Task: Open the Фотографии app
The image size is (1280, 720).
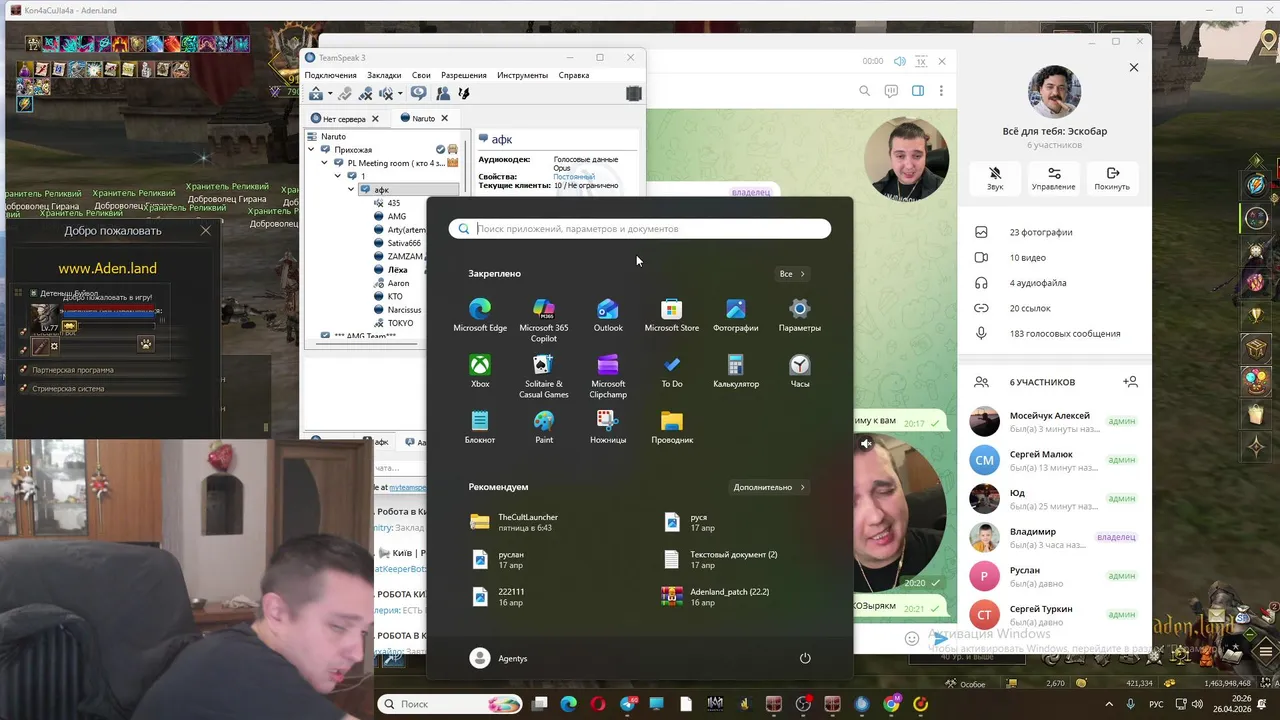Action: (x=736, y=314)
